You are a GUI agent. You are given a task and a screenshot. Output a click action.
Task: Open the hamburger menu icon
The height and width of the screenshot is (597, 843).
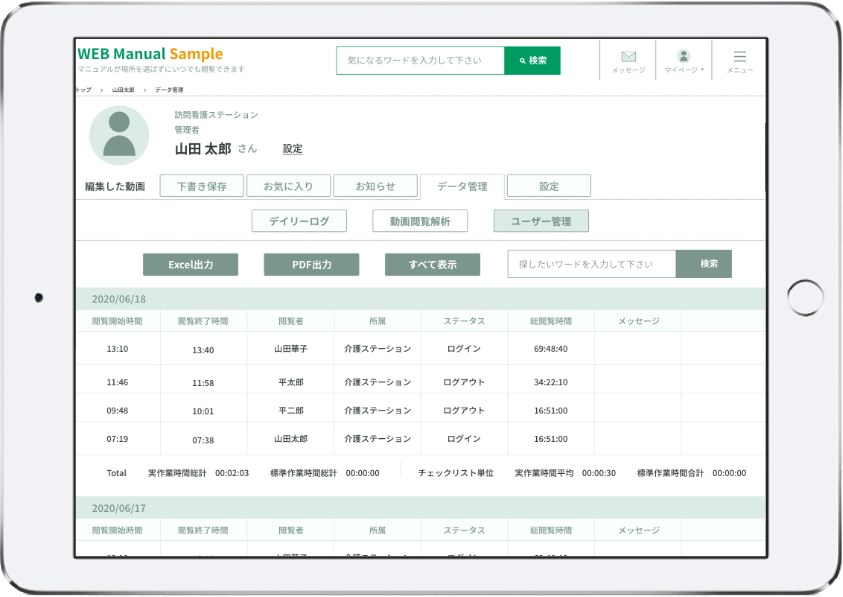tap(740, 57)
